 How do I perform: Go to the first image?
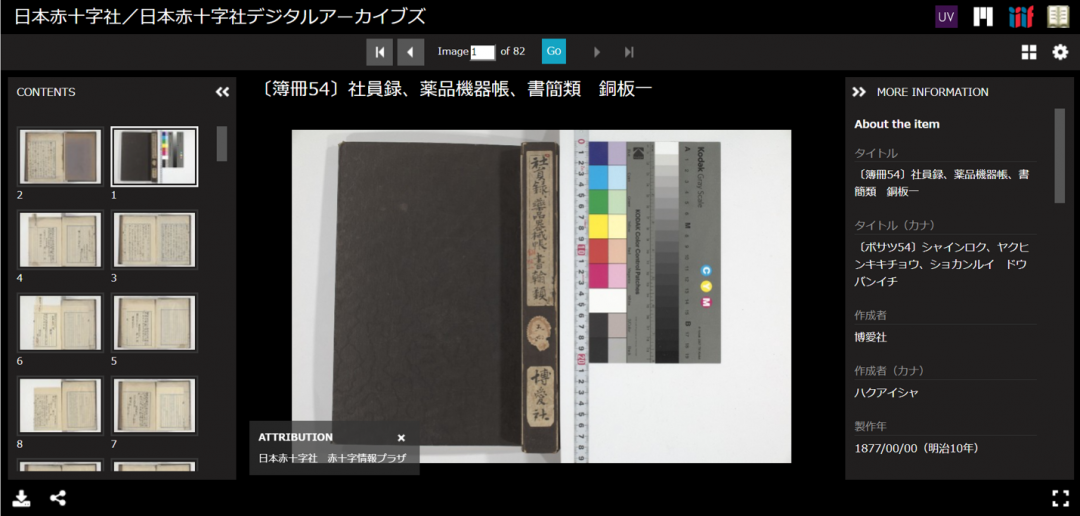pyautogui.click(x=379, y=52)
